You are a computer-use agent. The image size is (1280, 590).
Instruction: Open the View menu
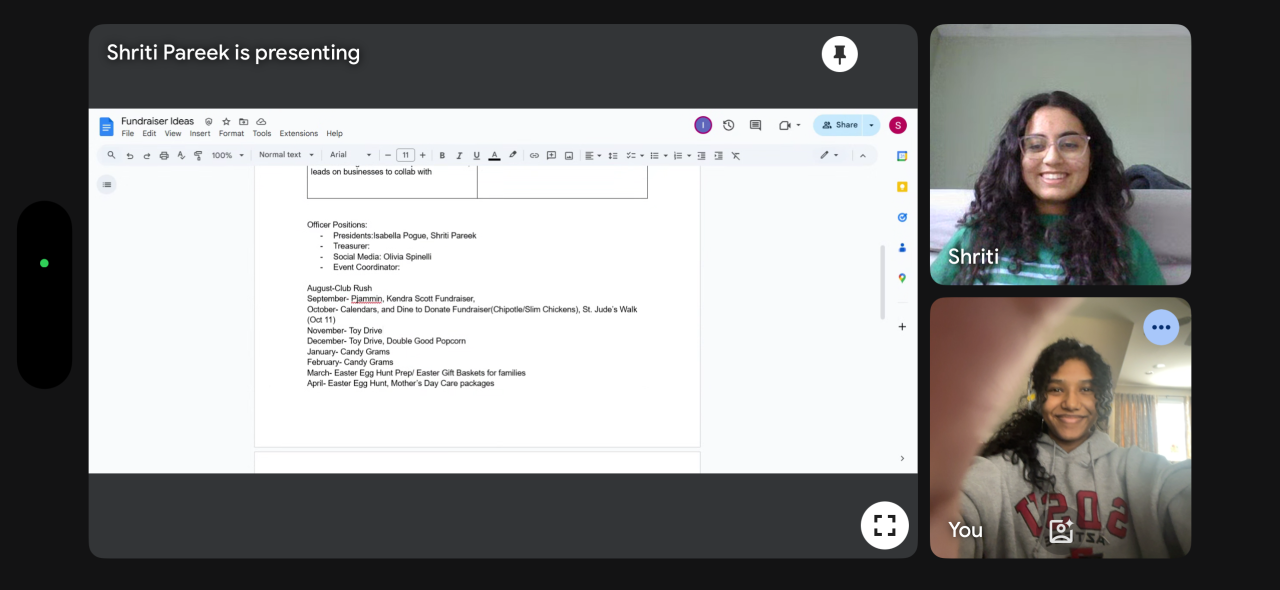[x=173, y=134]
